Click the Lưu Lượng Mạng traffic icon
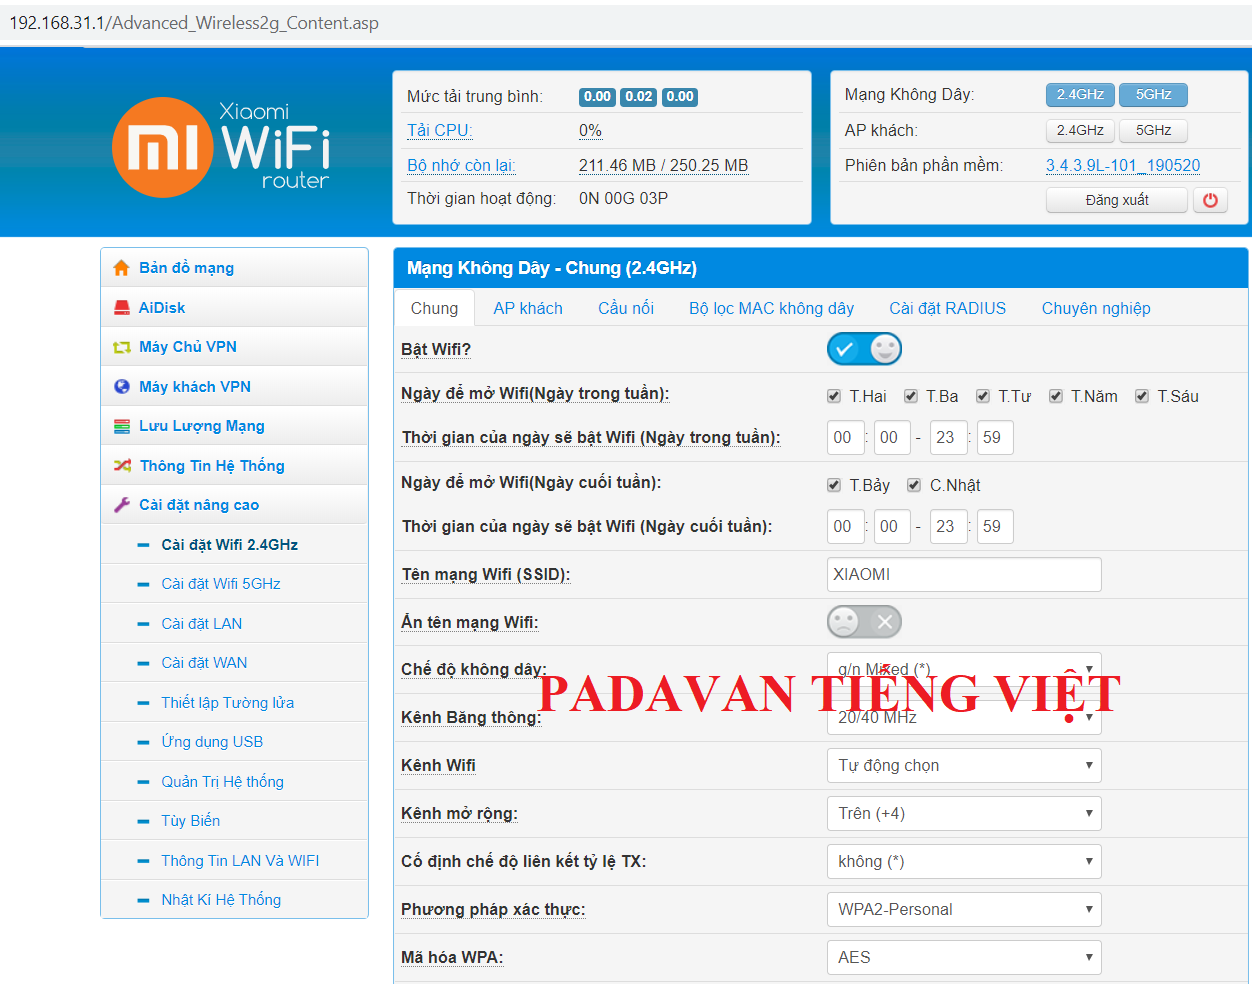Screen dimensions: 1252x984 point(122,426)
